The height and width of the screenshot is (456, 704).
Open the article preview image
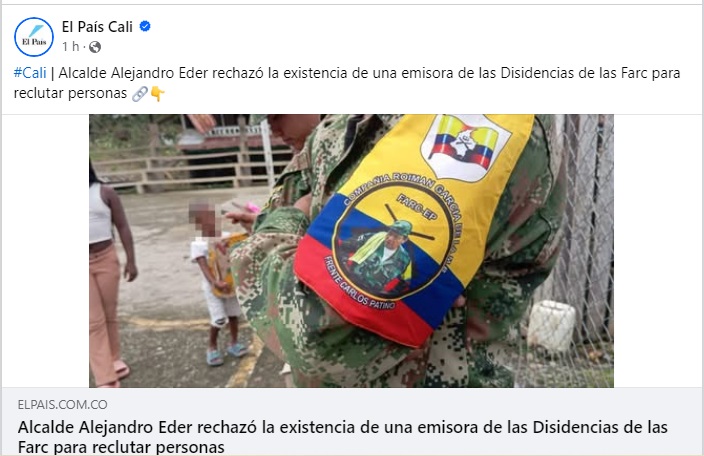pos(351,251)
